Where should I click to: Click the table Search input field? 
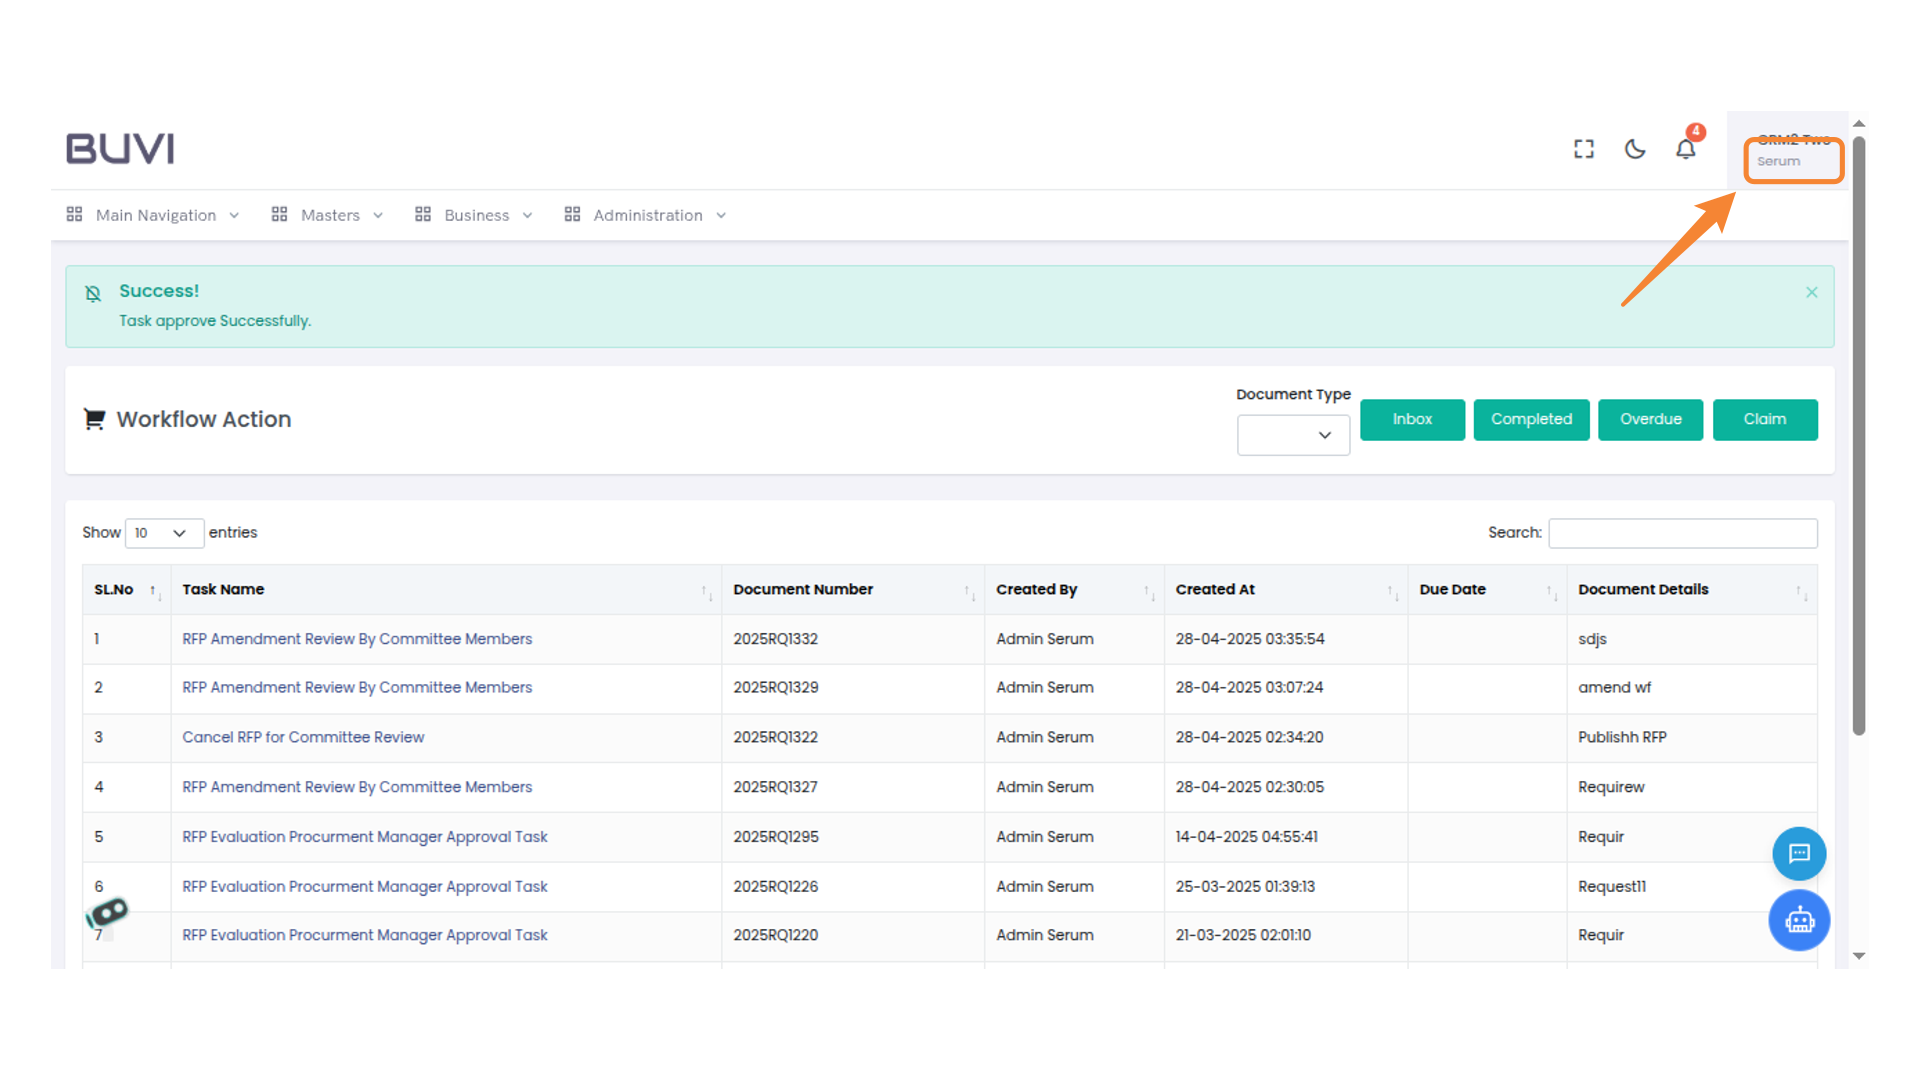[x=1682, y=533]
